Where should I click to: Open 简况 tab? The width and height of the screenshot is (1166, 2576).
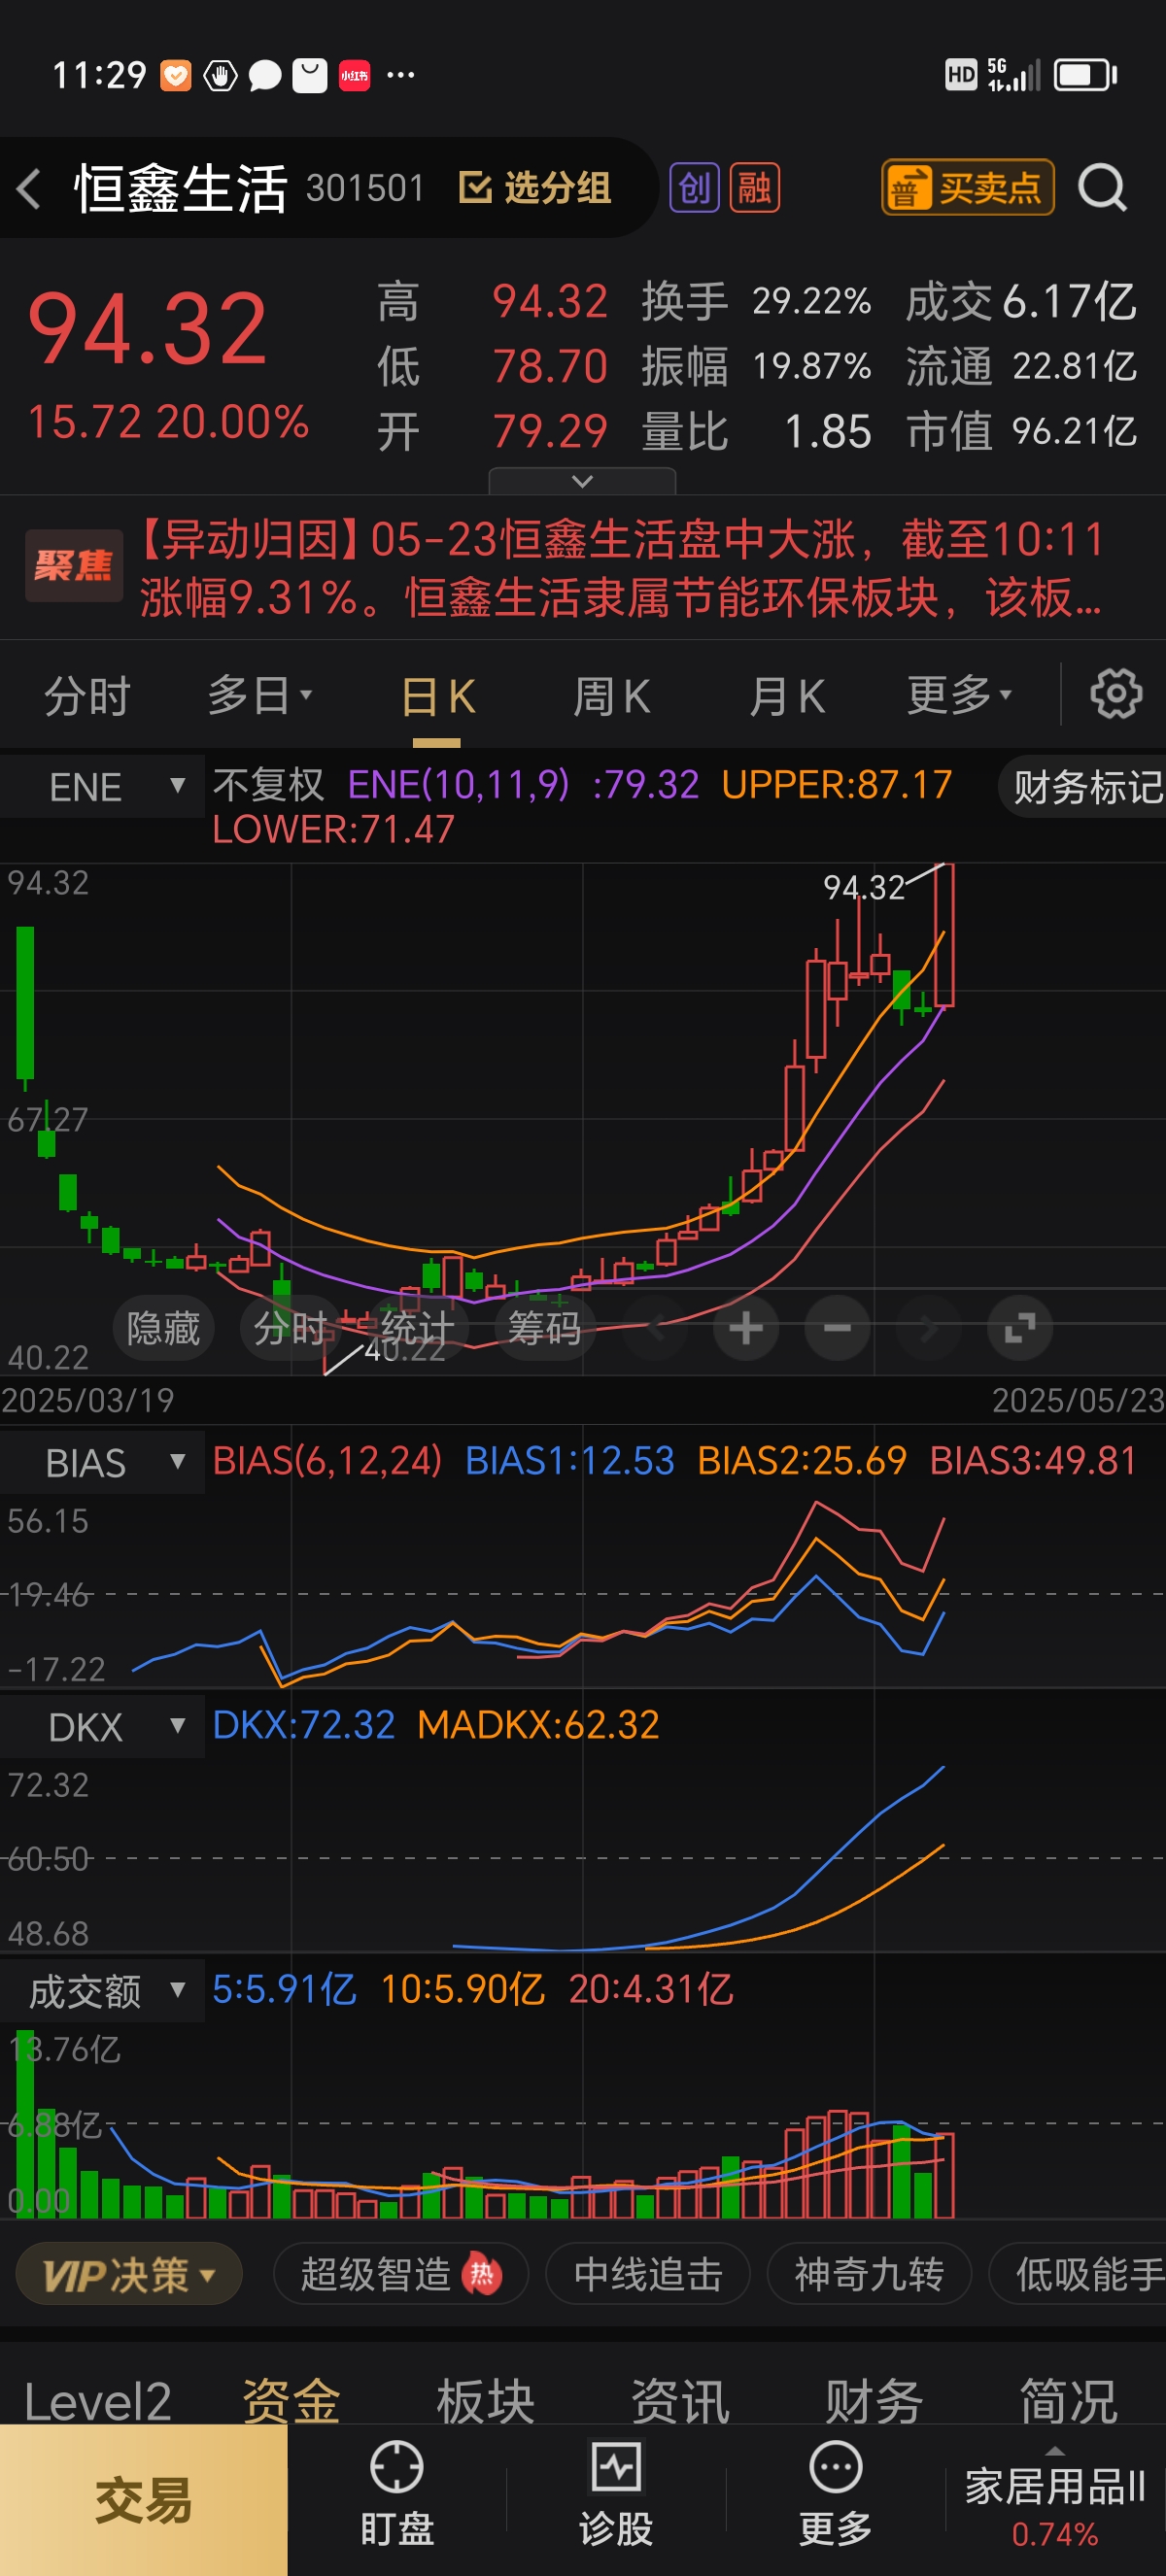coord(1068,2400)
